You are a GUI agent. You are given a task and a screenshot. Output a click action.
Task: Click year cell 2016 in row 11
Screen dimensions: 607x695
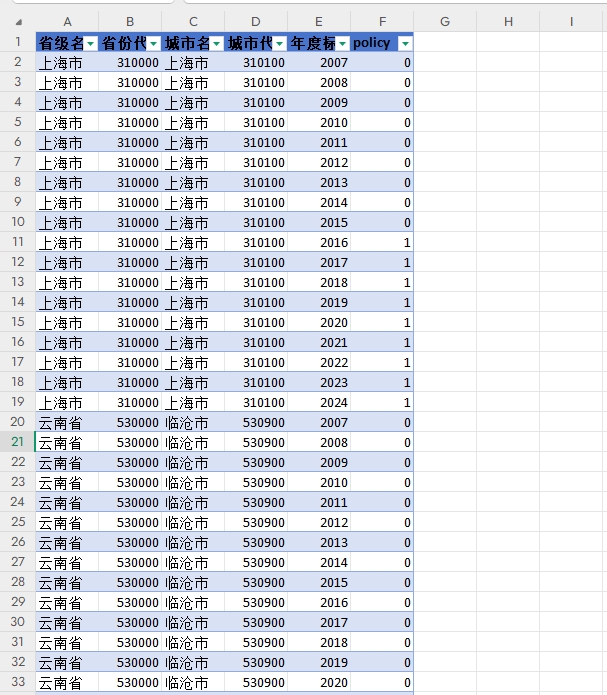pos(319,242)
